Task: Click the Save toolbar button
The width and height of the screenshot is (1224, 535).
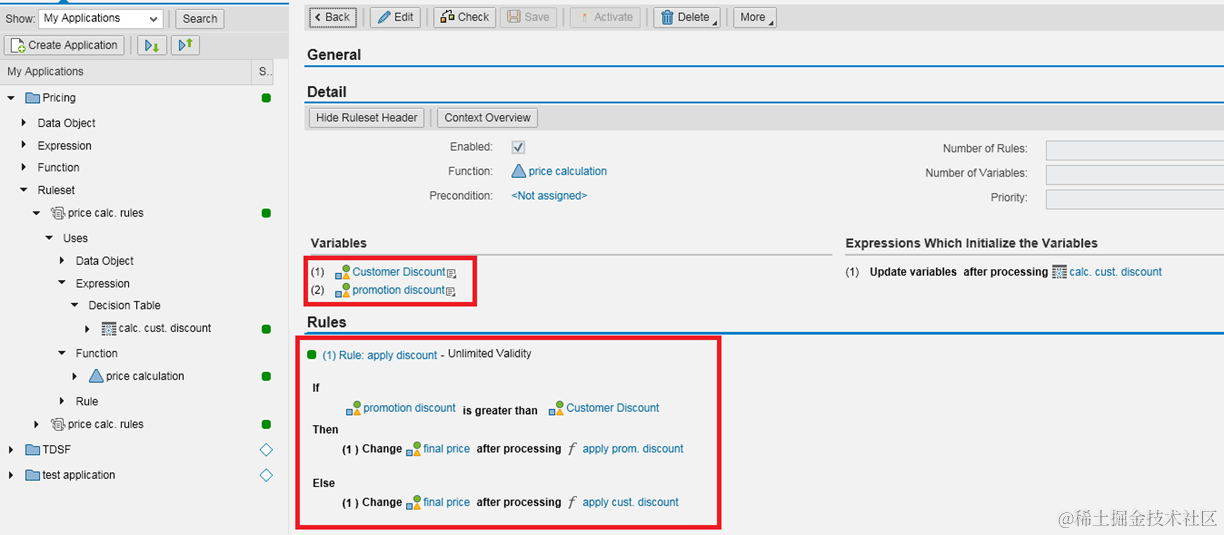Action: [528, 17]
